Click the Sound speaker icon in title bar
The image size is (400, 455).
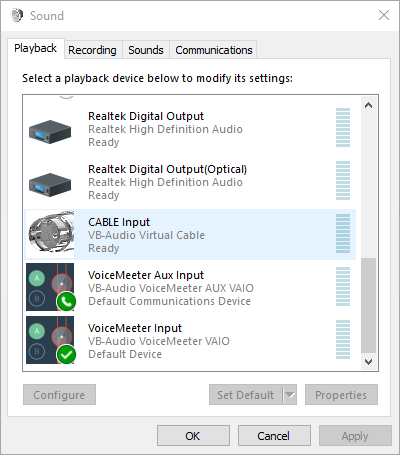[17, 15]
